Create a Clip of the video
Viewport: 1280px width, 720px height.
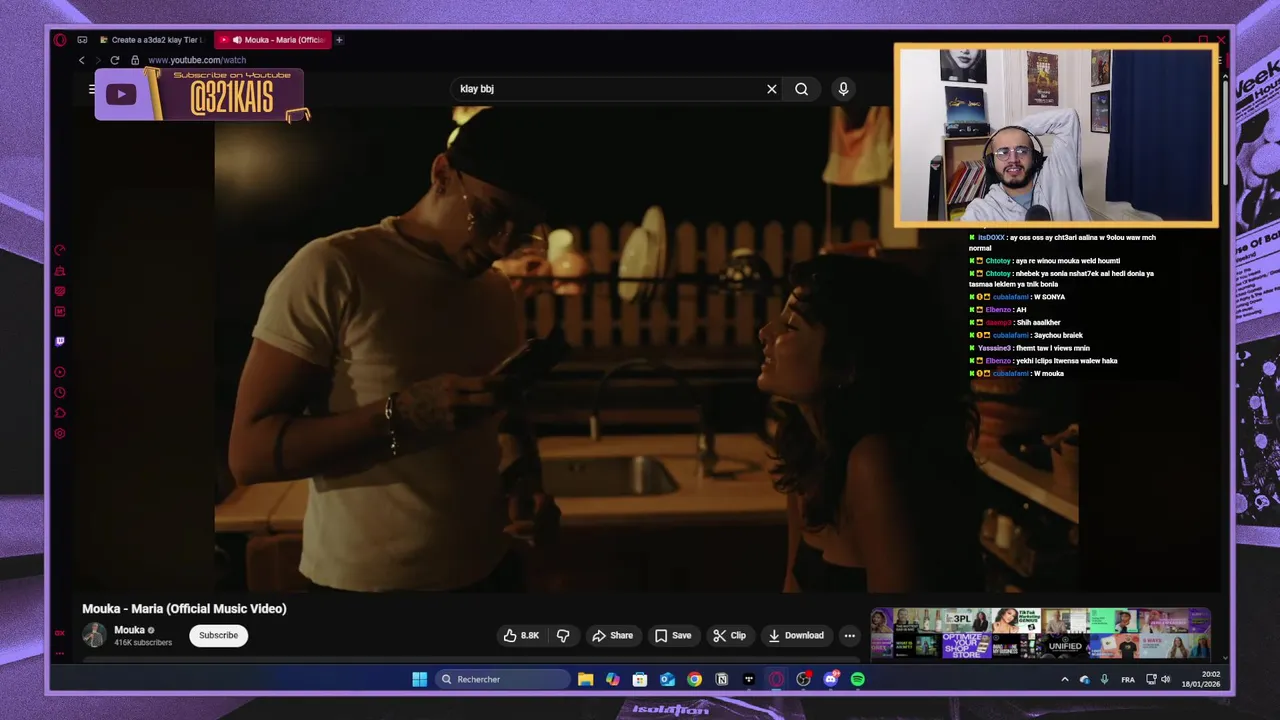click(x=729, y=635)
